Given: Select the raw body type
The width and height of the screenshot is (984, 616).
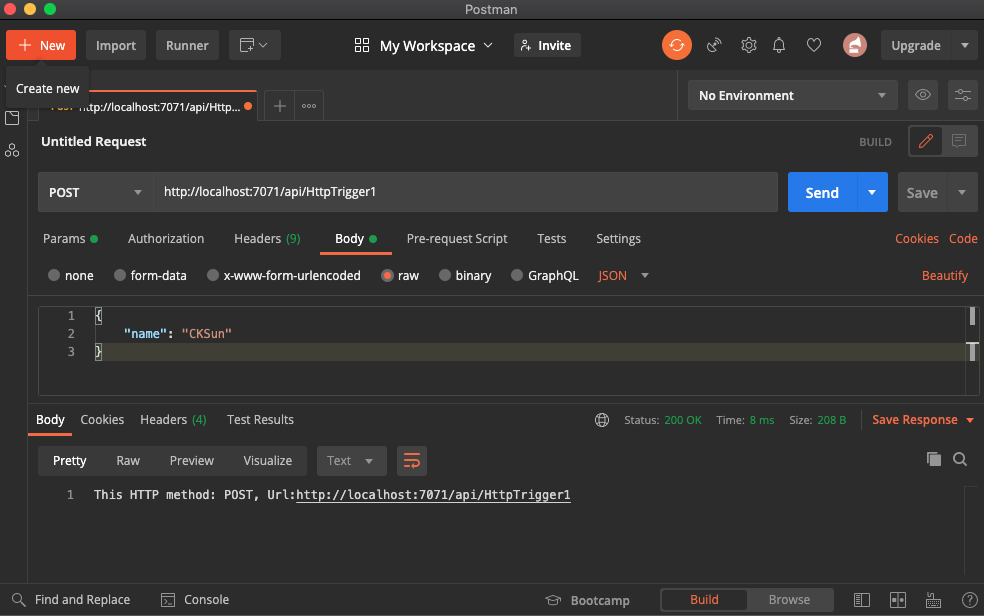Looking at the screenshot, I should click(400, 275).
